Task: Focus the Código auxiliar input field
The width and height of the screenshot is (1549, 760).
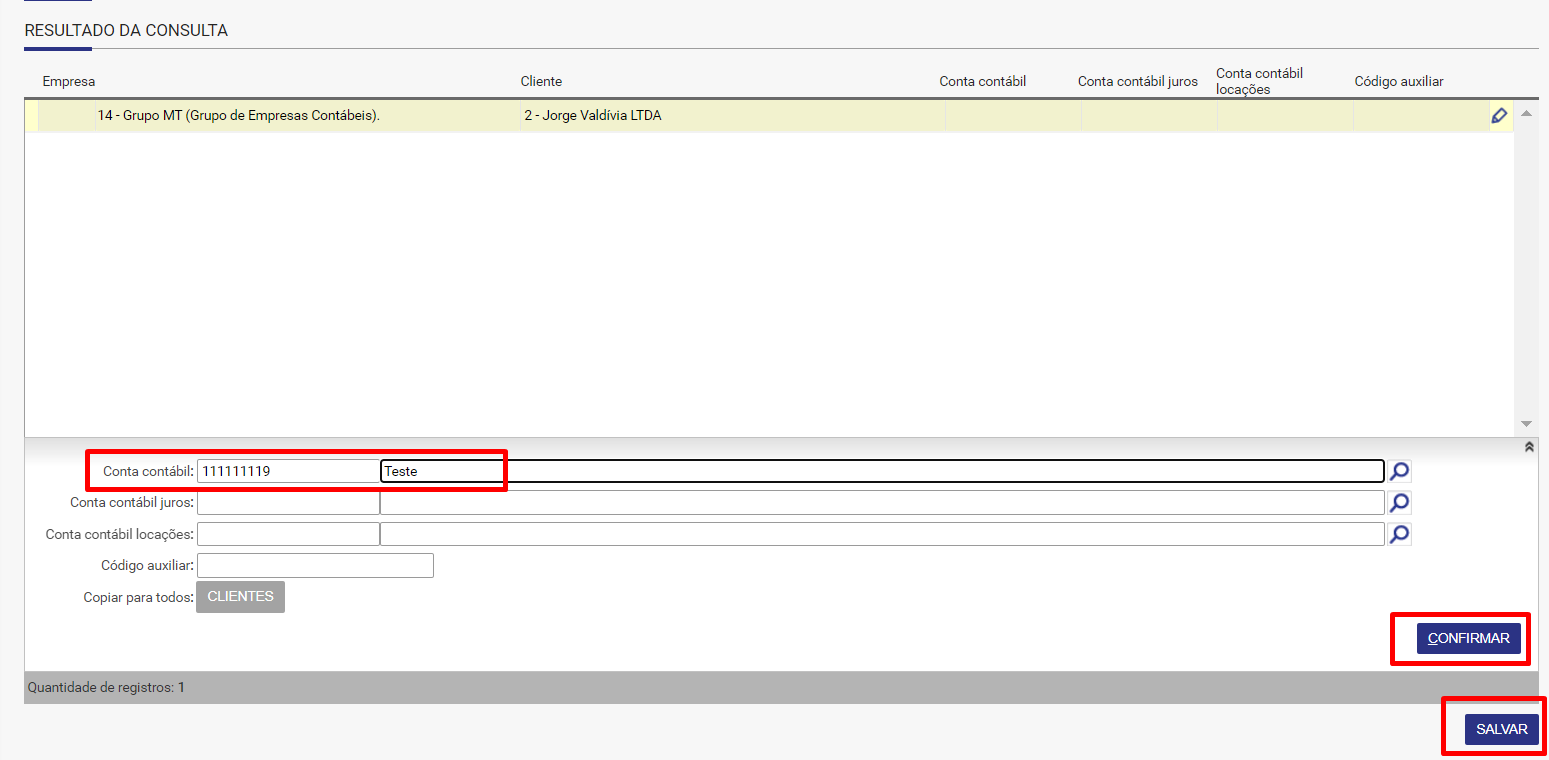Action: [x=315, y=565]
